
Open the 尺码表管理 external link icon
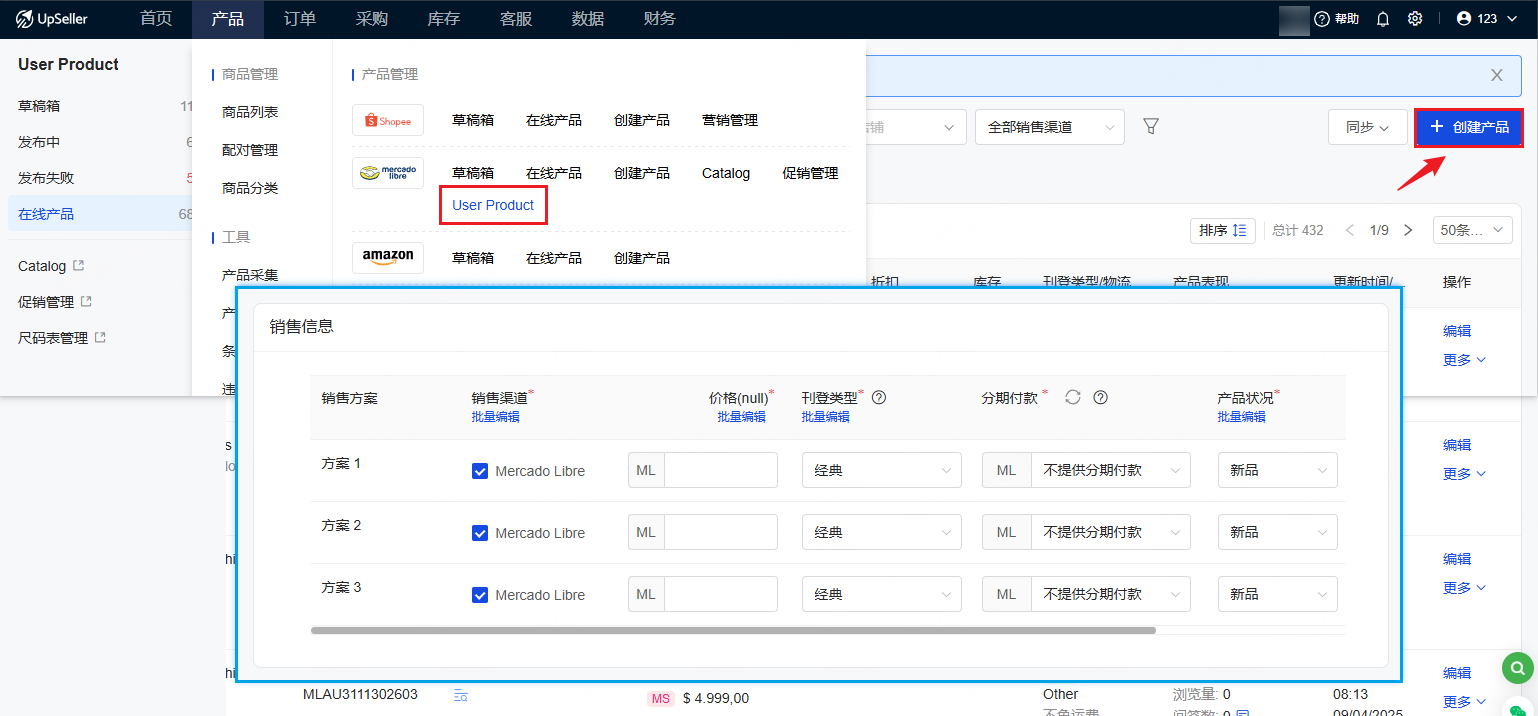[x=100, y=338]
